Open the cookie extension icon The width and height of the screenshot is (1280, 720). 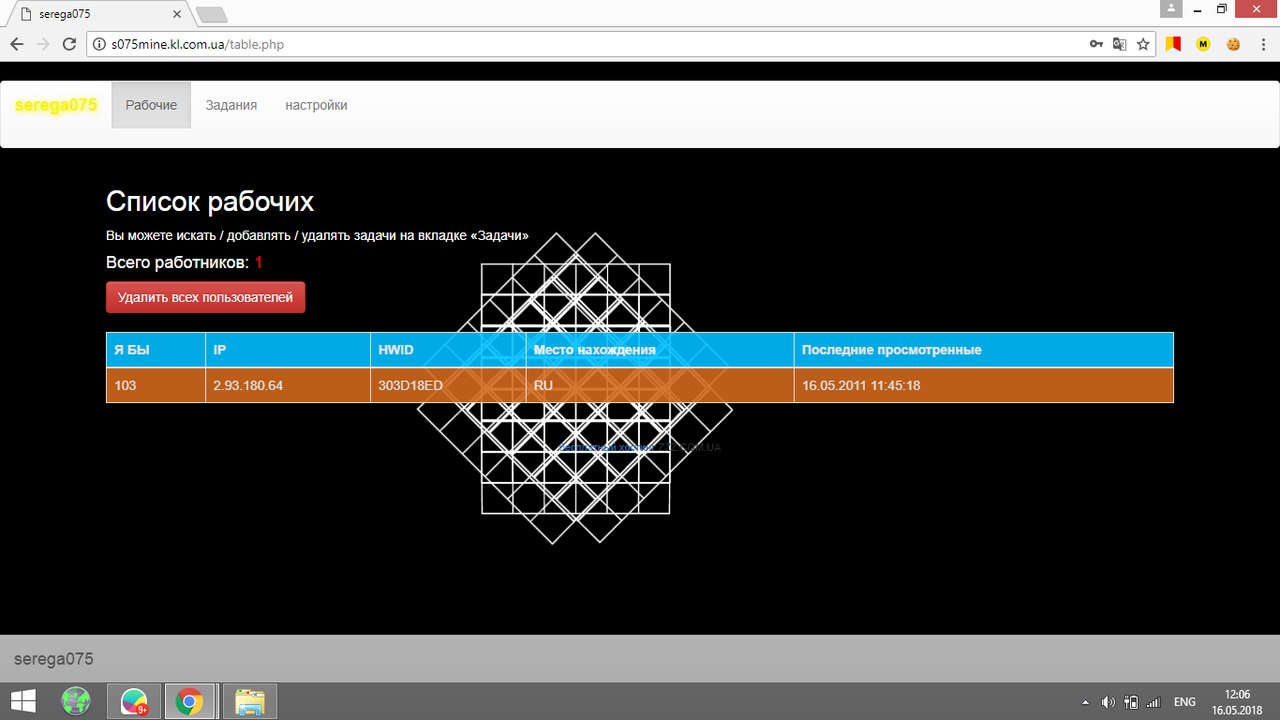click(1233, 44)
